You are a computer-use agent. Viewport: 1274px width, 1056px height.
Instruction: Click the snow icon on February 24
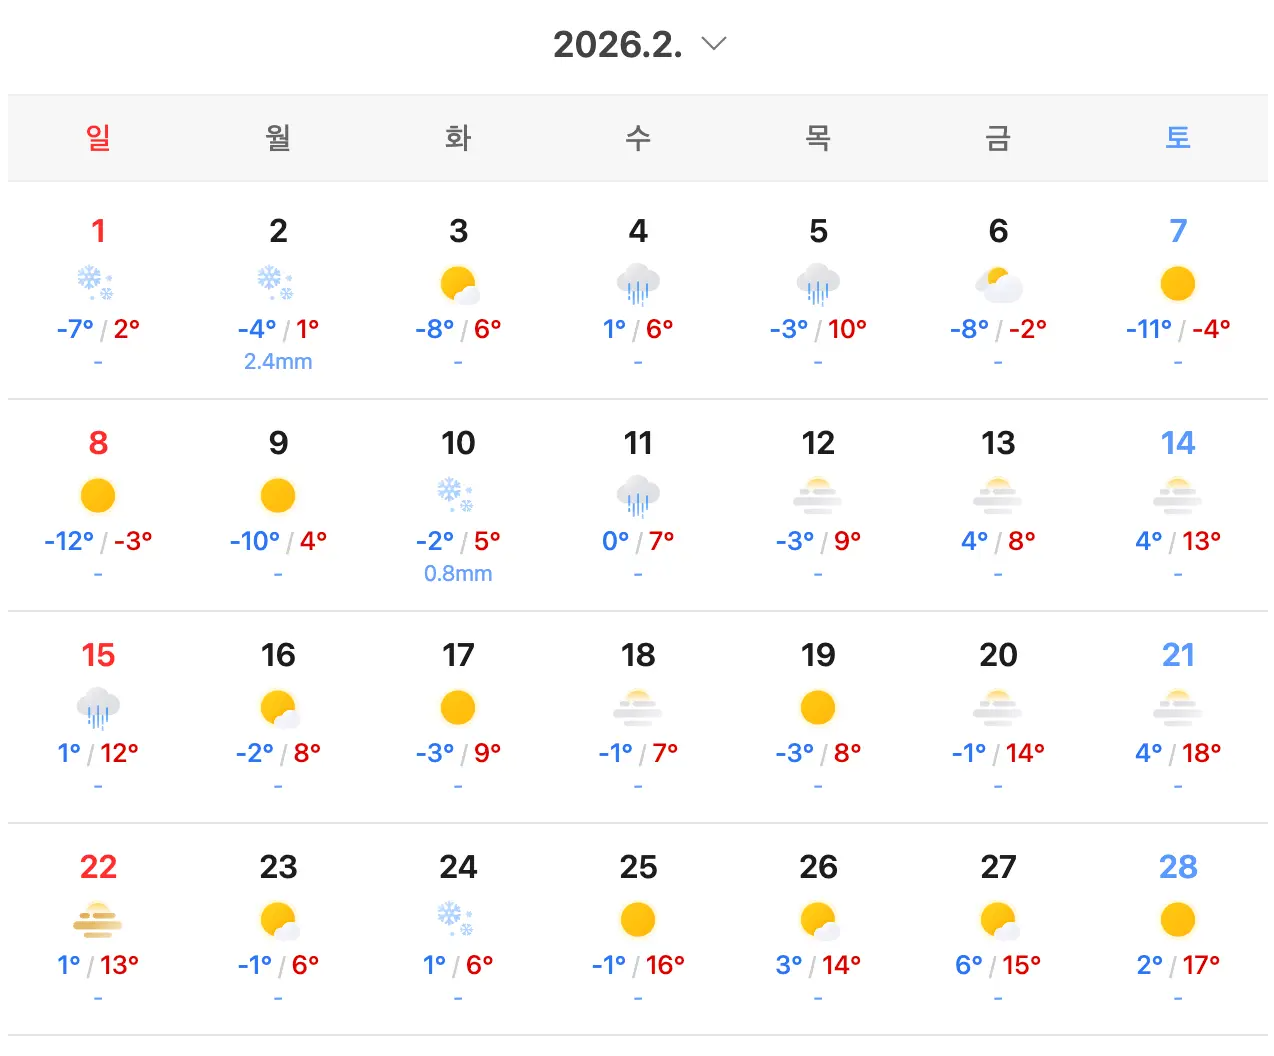(x=457, y=919)
